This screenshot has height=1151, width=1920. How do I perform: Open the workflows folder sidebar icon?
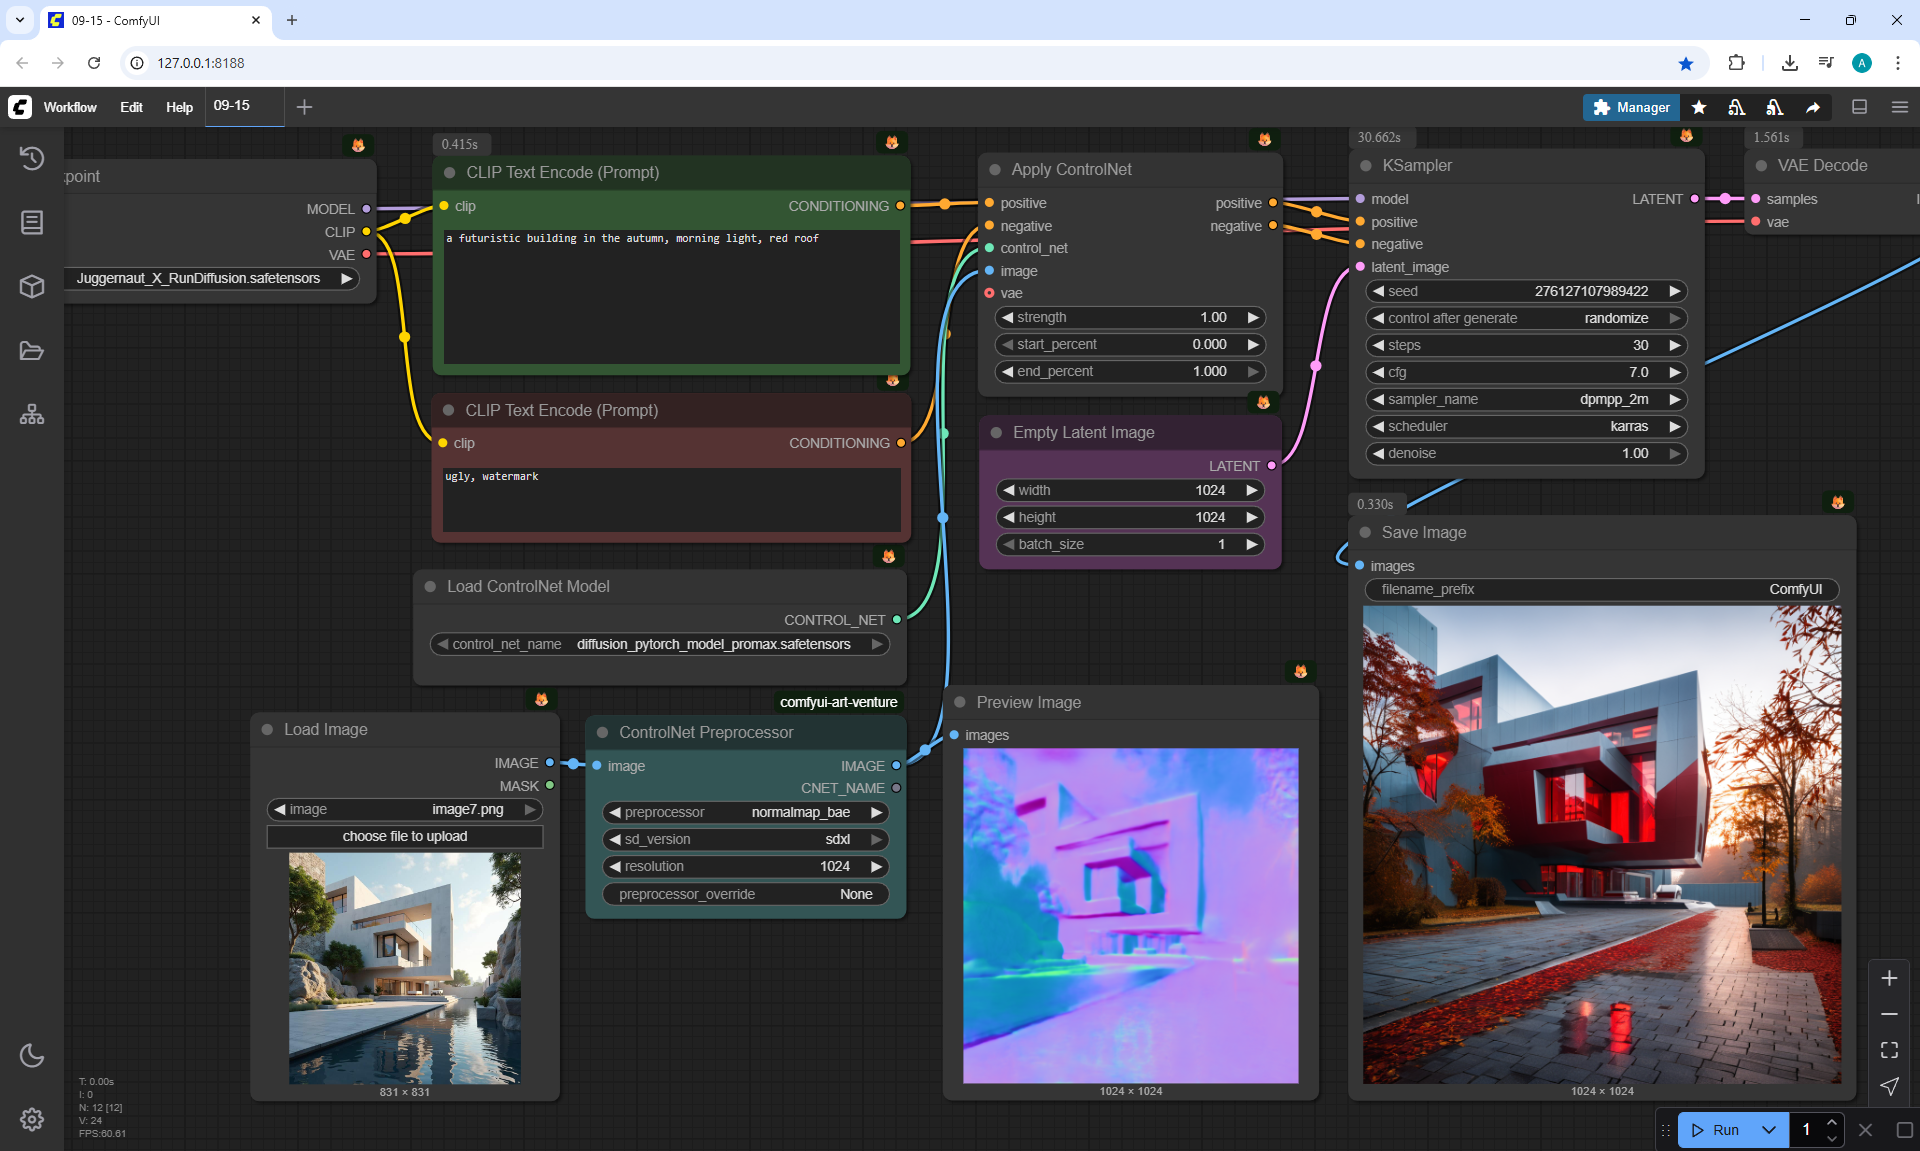click(x=32, y=351)
